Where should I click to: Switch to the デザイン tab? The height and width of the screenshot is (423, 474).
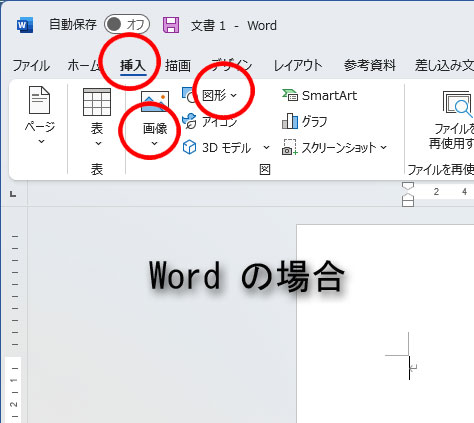pos(232,65)
